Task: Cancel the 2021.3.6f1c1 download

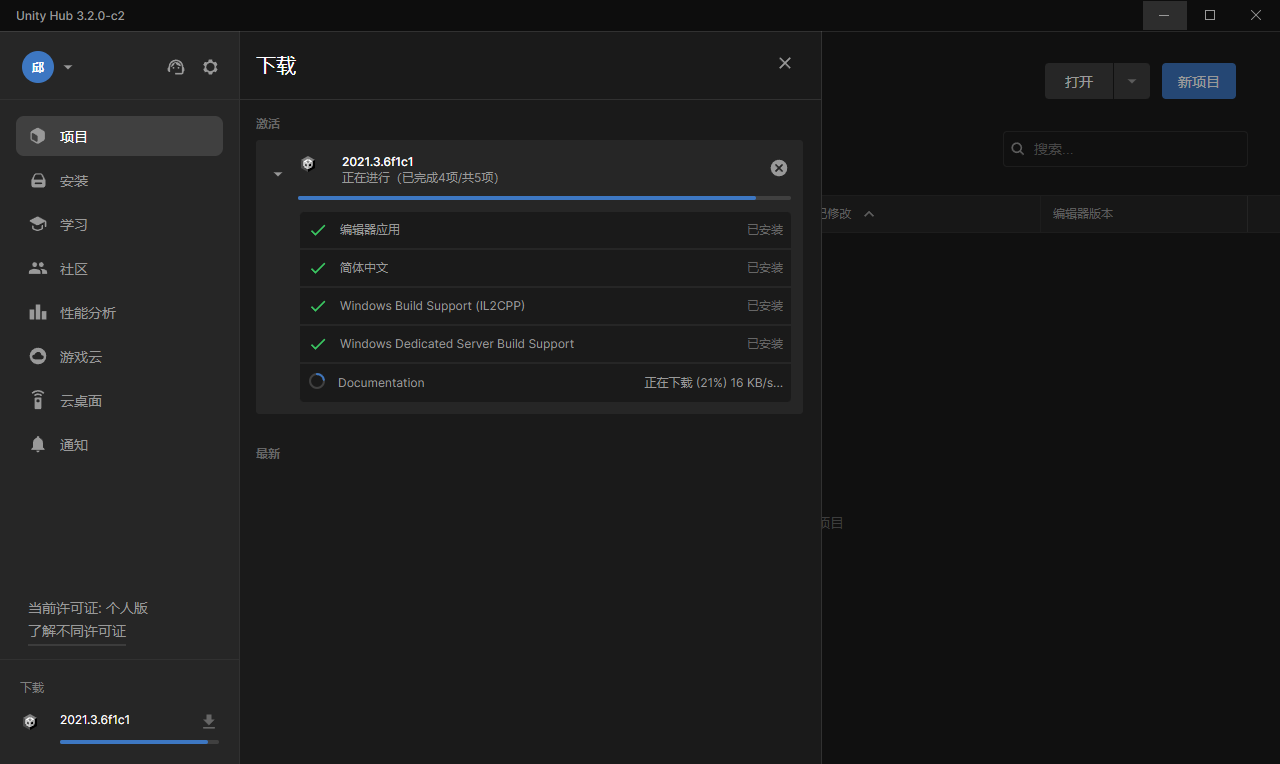Action: click(779, 168)
